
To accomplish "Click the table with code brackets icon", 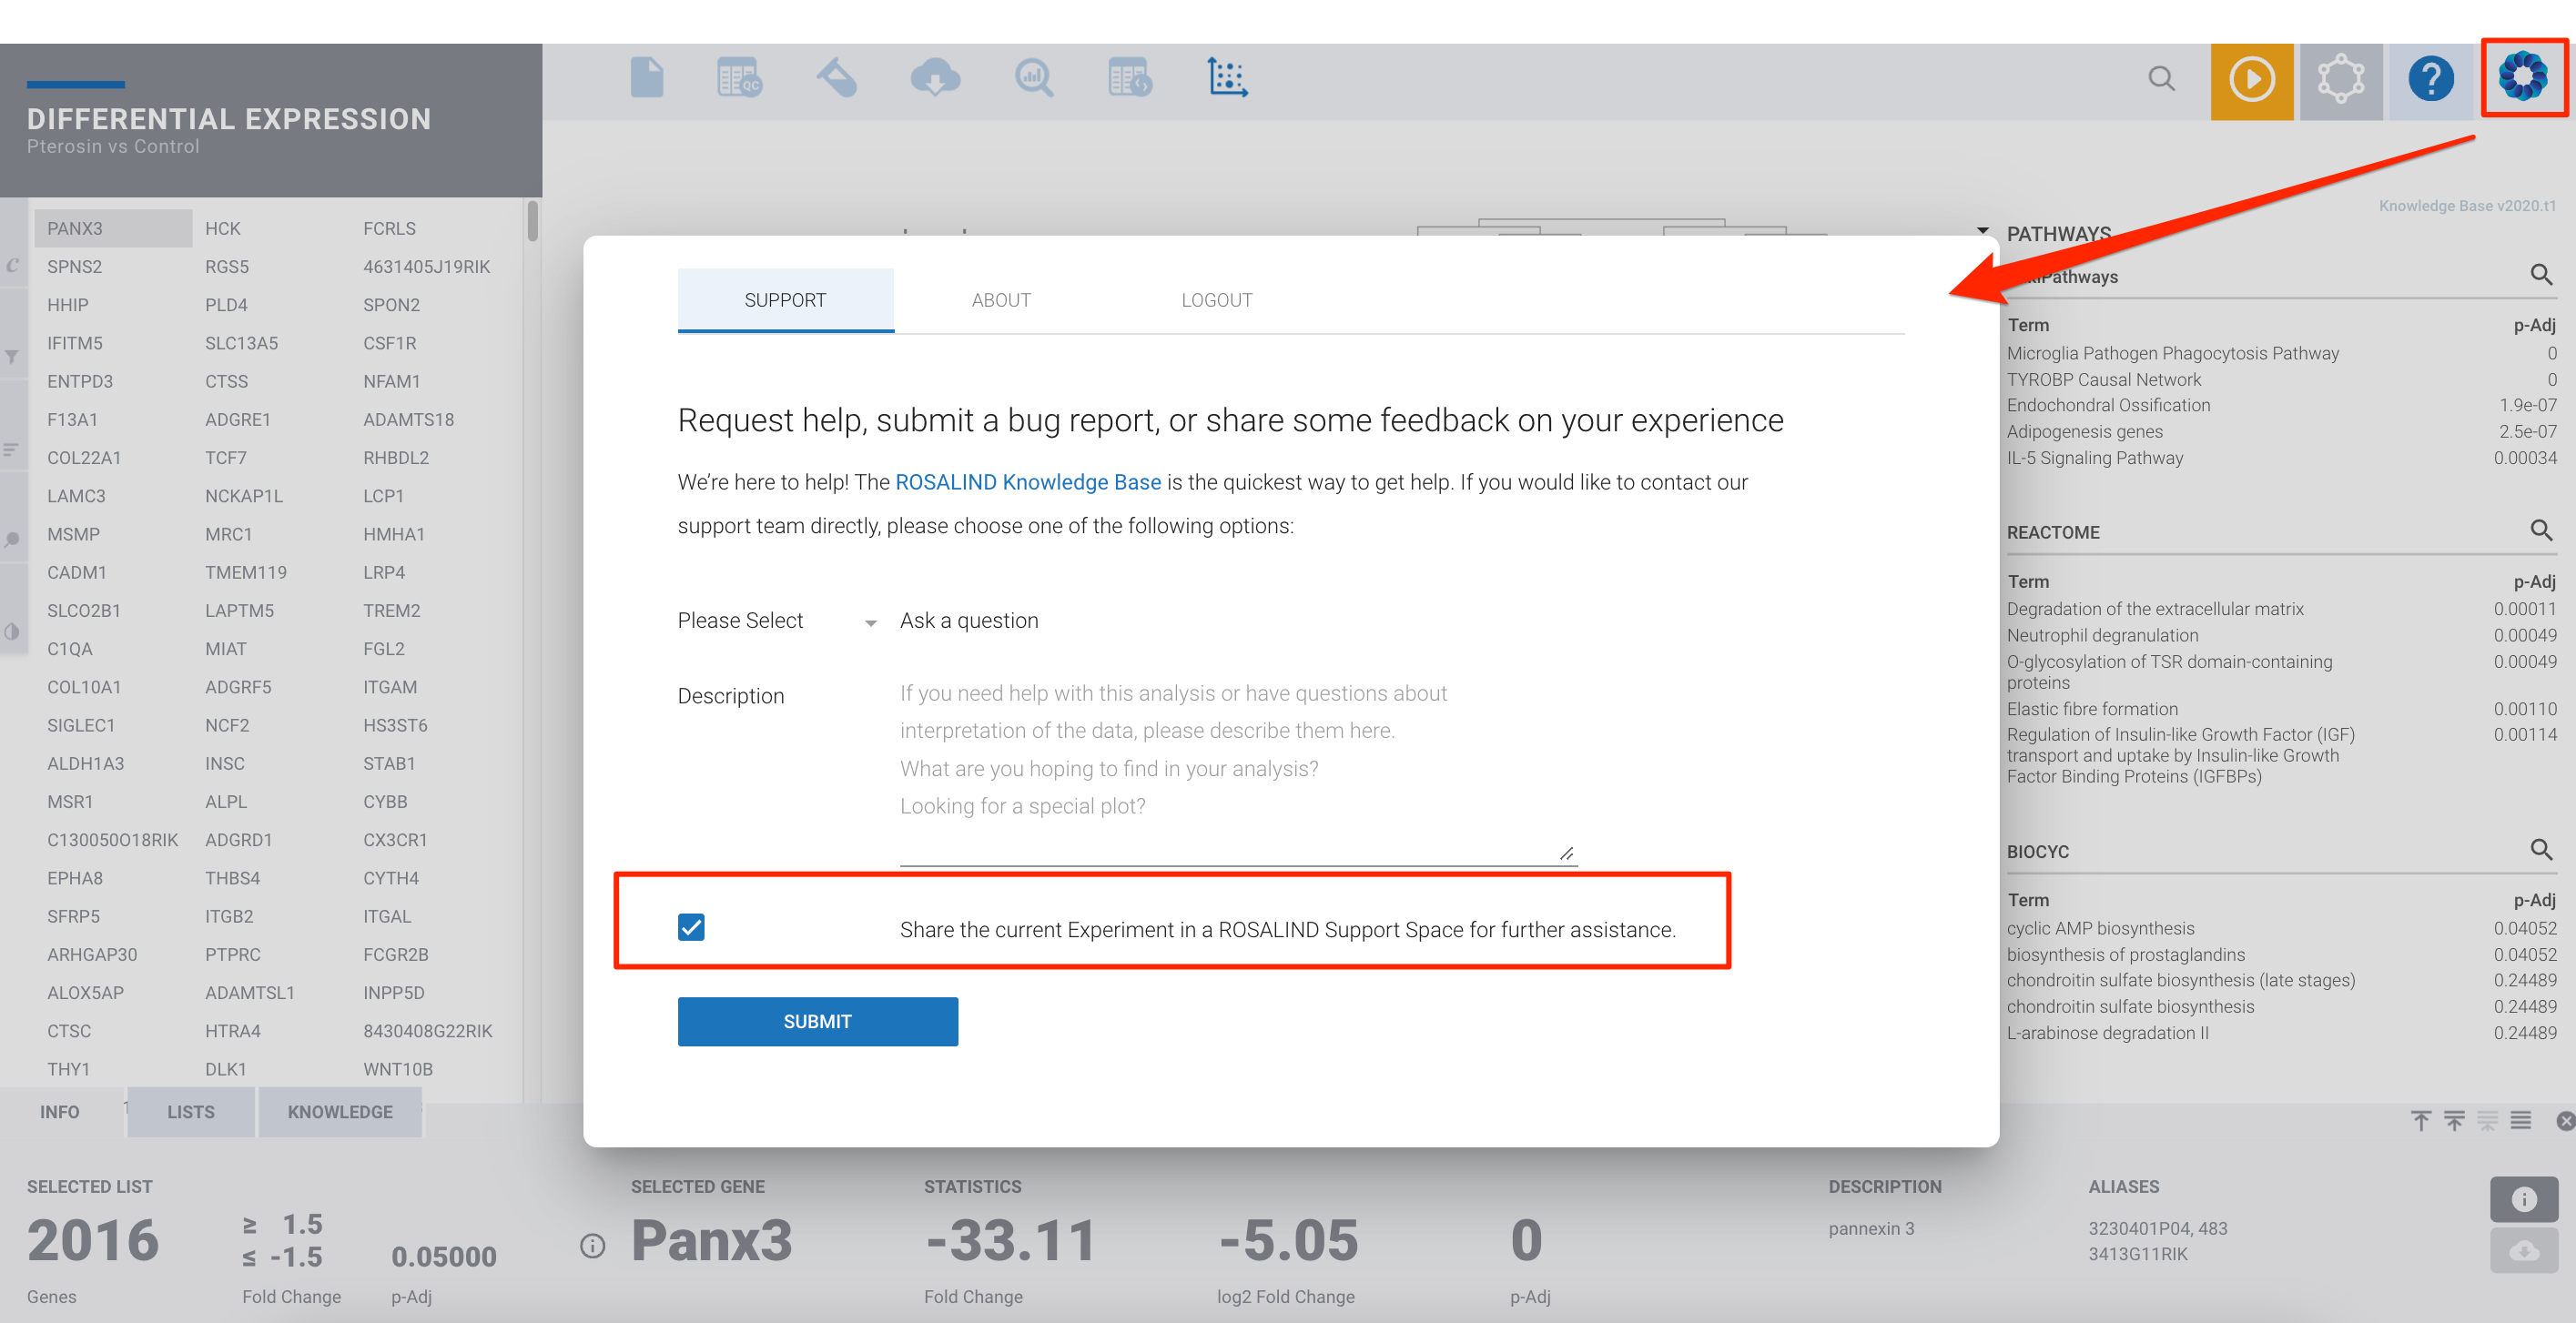I will pyautogui.click(x=1130, y=77).
